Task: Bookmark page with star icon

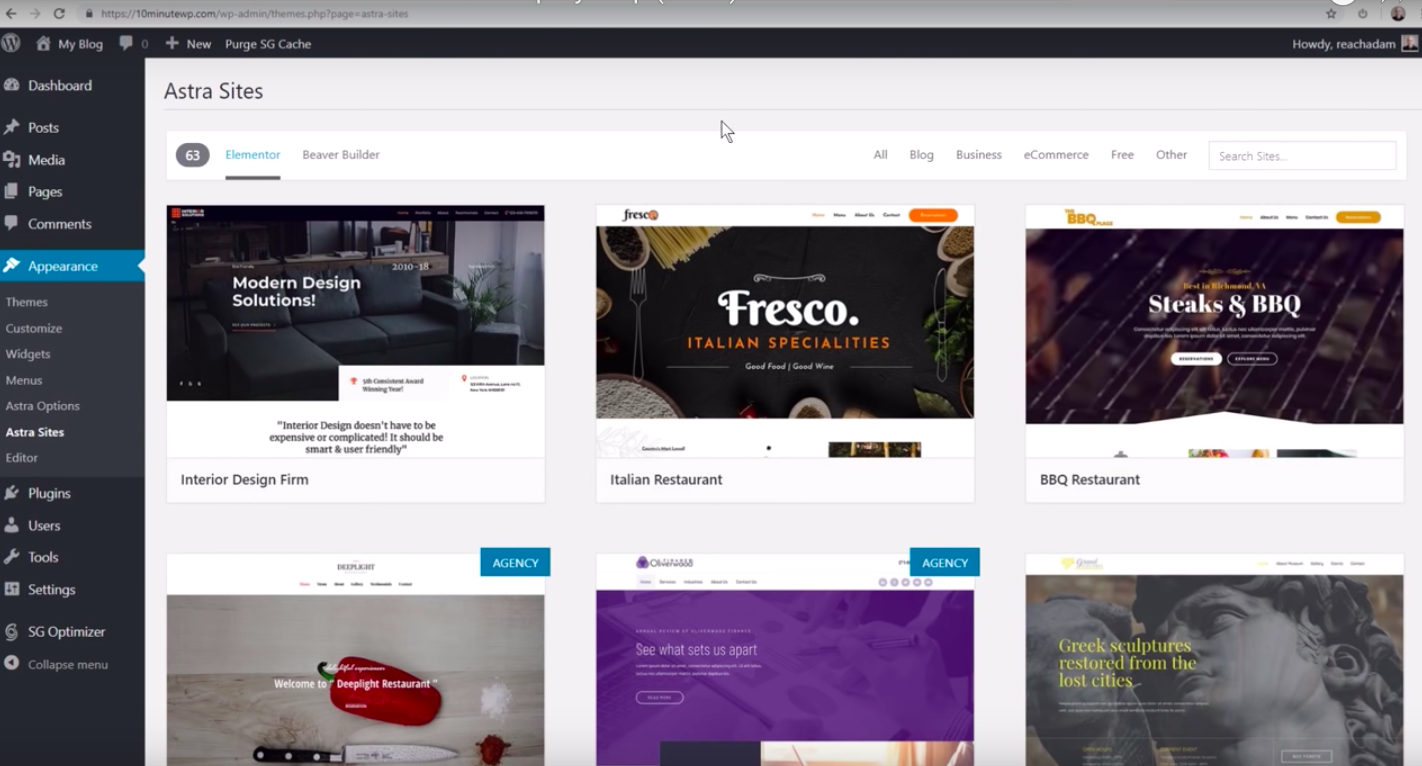Action: coord(1331,13)
